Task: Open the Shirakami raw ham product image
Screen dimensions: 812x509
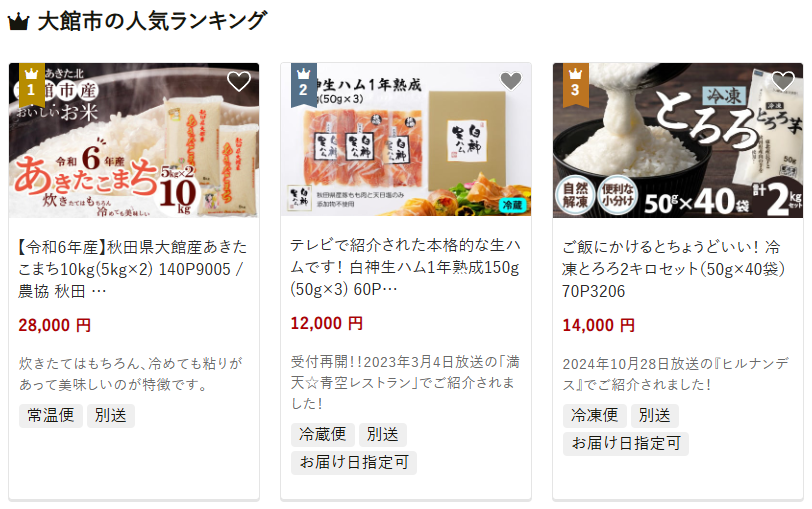Action: point(406,140)
